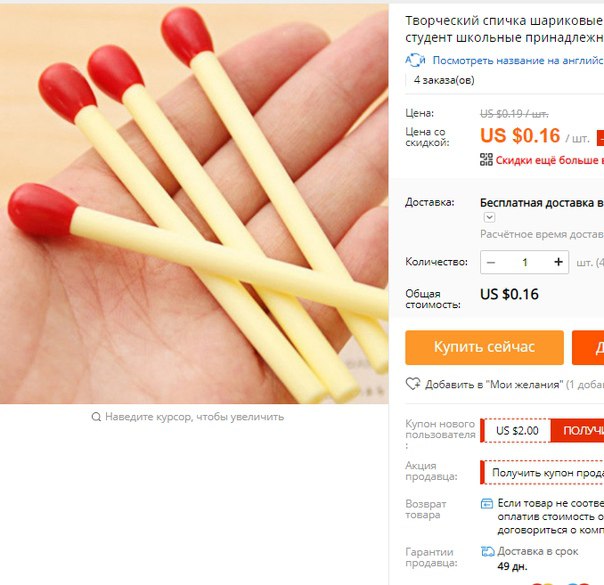Increase quantity with the plus button

(x=559, y=262)
